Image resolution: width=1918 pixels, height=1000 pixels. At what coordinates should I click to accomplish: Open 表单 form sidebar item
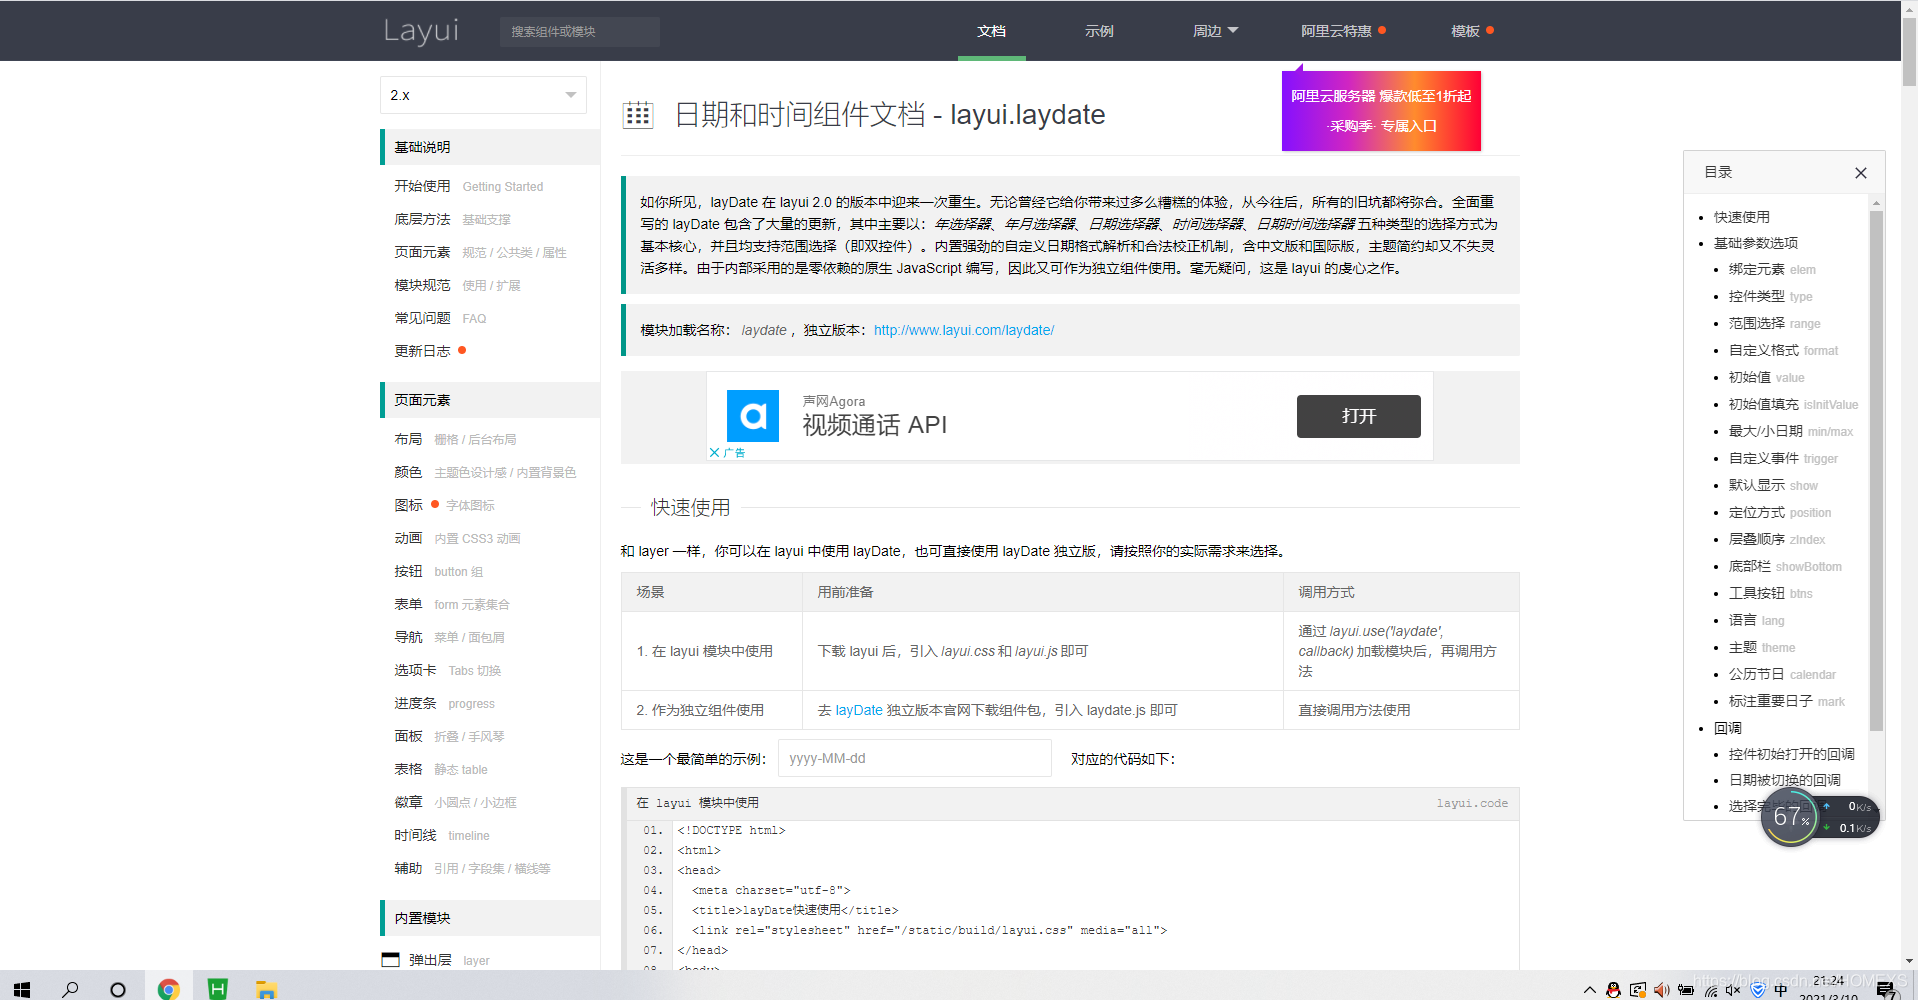[x=452, y=604]
